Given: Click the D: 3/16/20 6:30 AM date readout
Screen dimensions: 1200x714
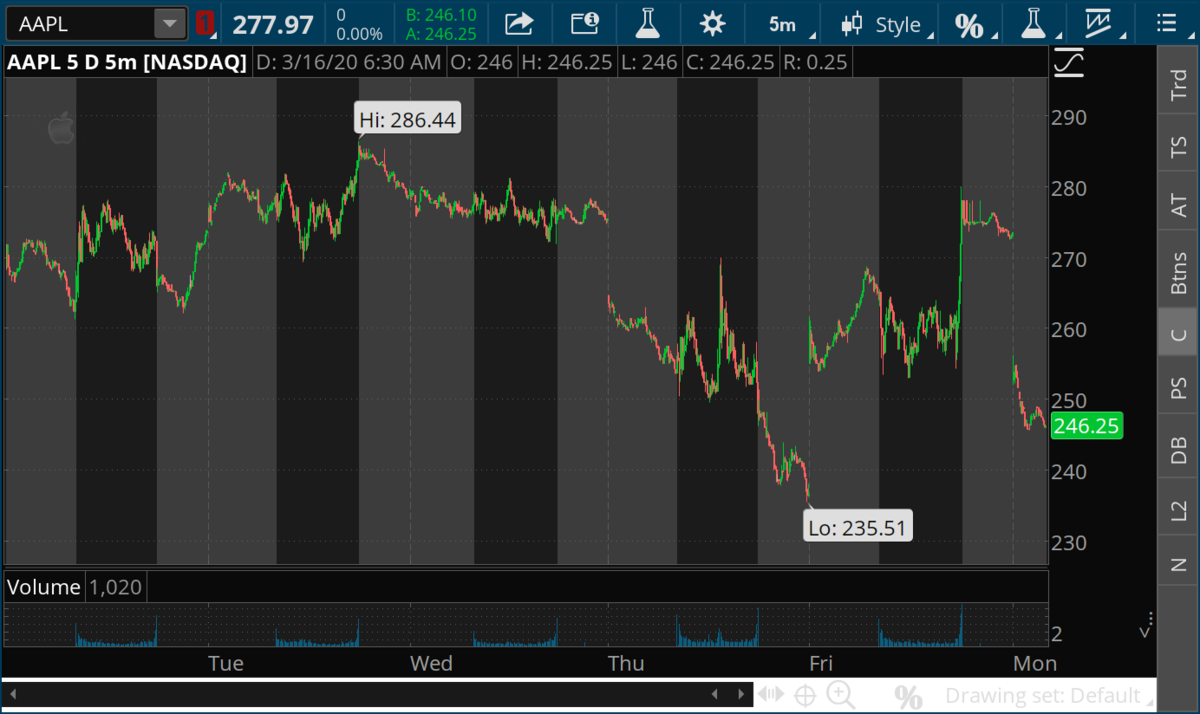Looking at the screenshot, I should coord(349,62).
